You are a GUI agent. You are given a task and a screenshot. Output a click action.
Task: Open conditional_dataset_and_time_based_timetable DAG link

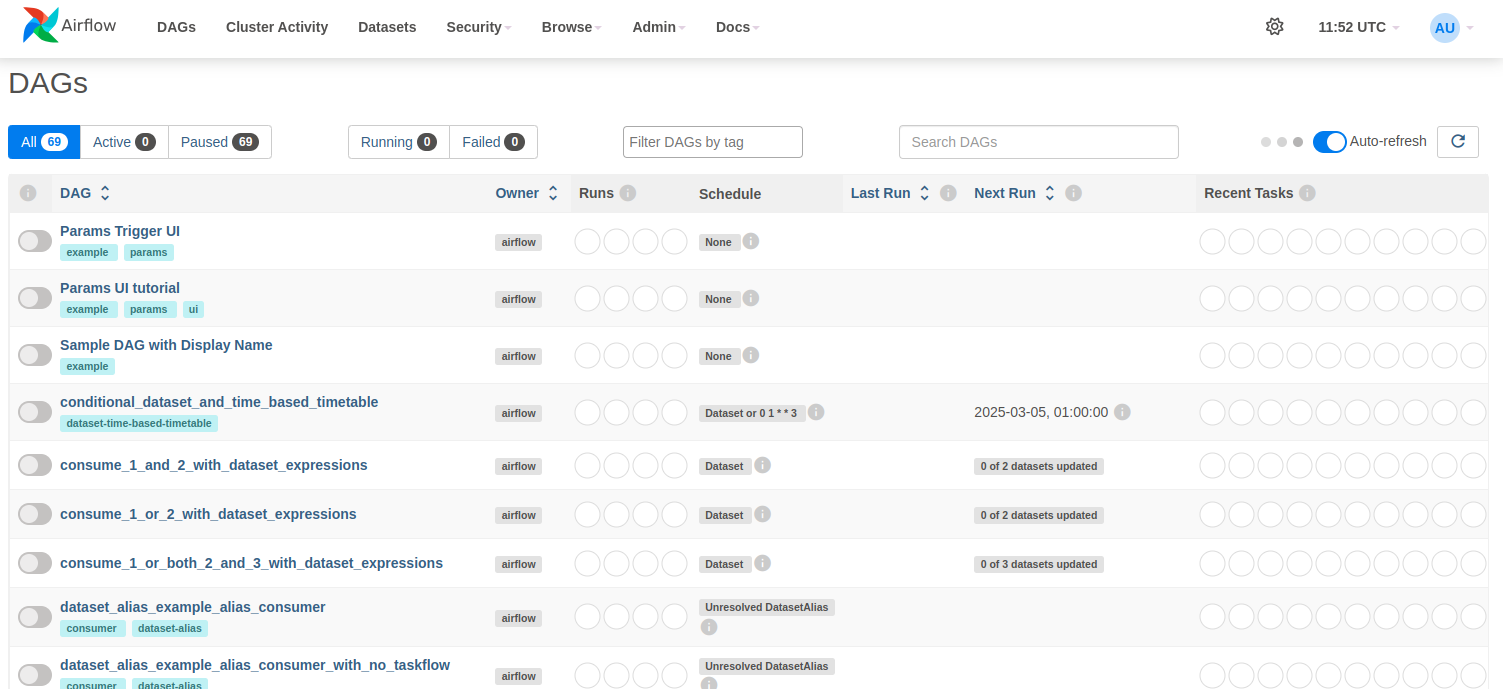click(219, 402)
